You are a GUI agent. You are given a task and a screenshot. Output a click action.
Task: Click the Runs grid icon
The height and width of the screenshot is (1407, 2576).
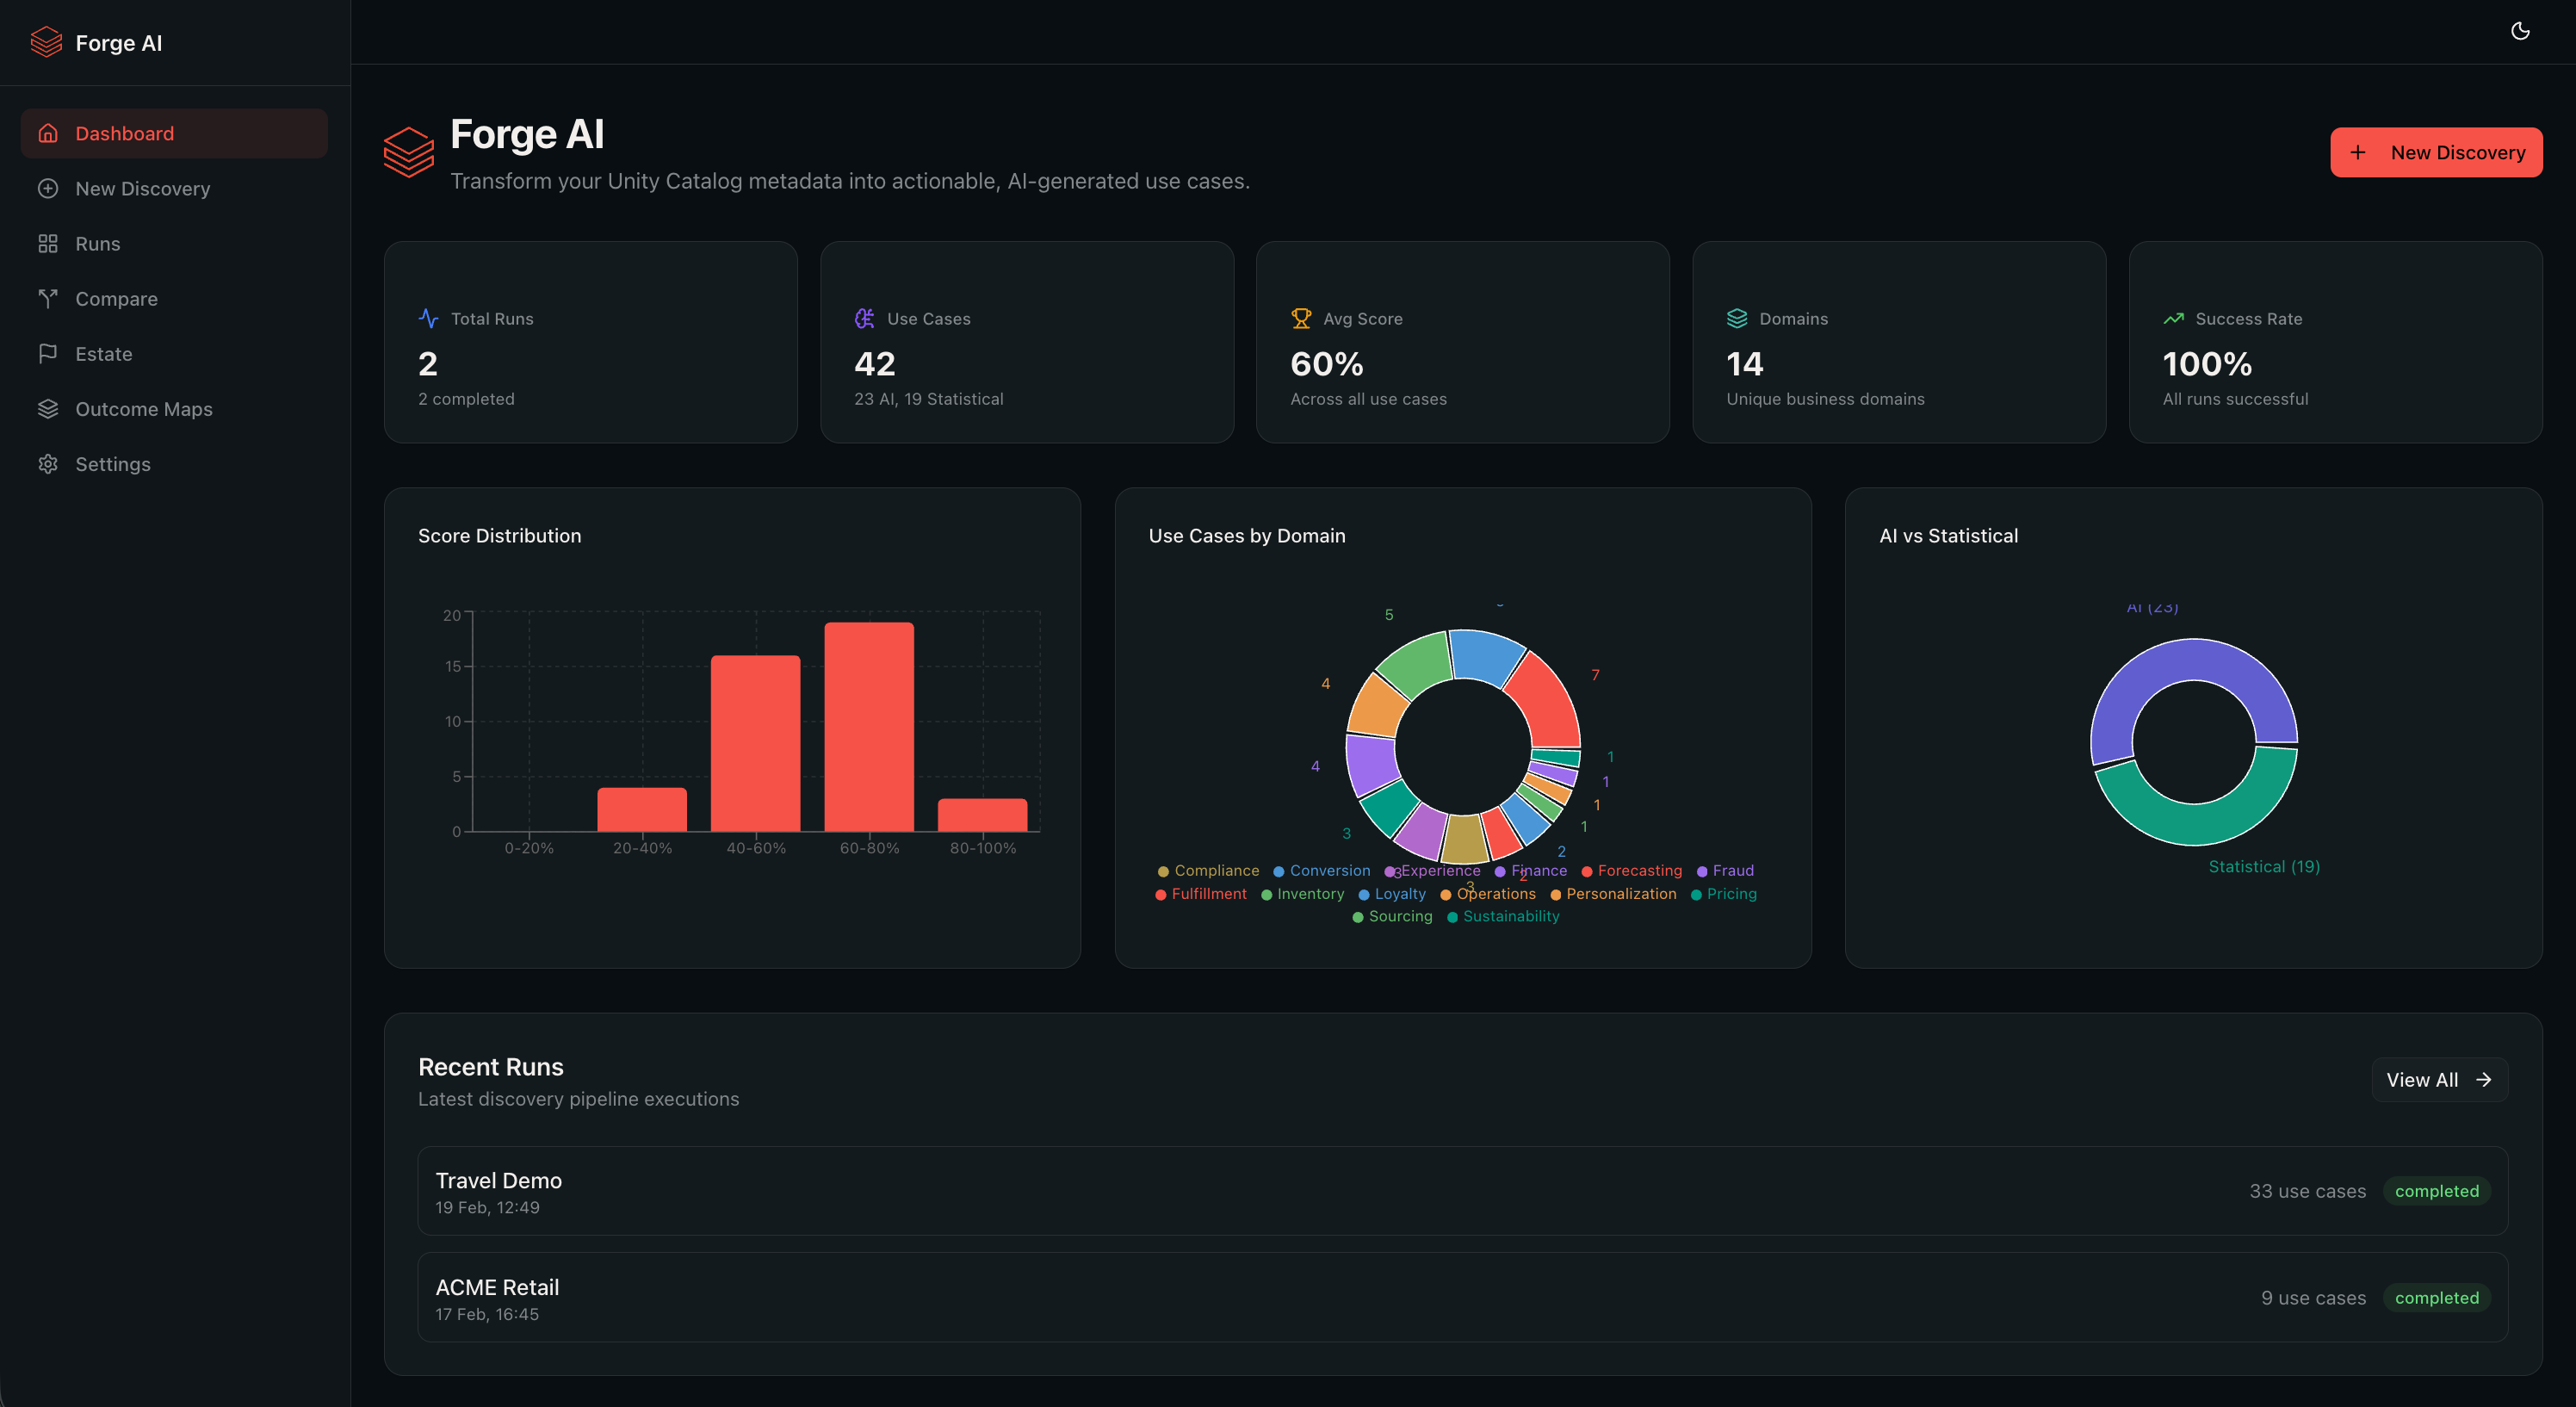coord(48,243)
